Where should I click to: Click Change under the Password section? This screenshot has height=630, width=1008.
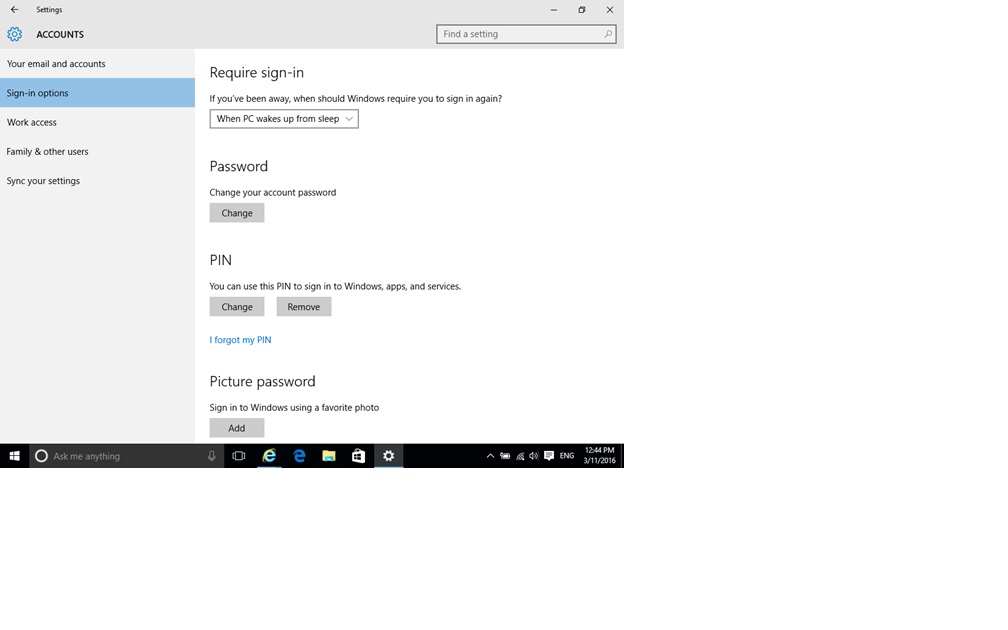237,213
